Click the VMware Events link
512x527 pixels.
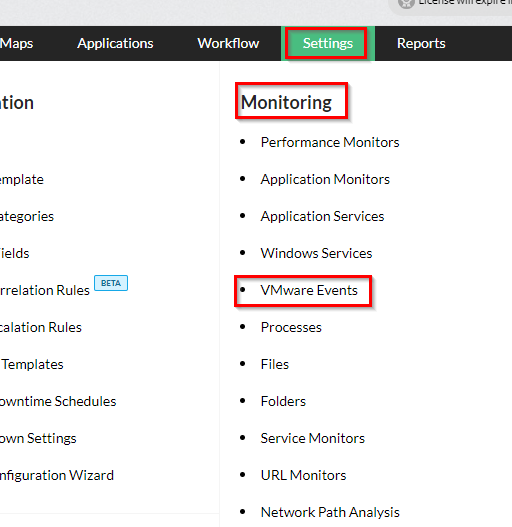(309, 290)
